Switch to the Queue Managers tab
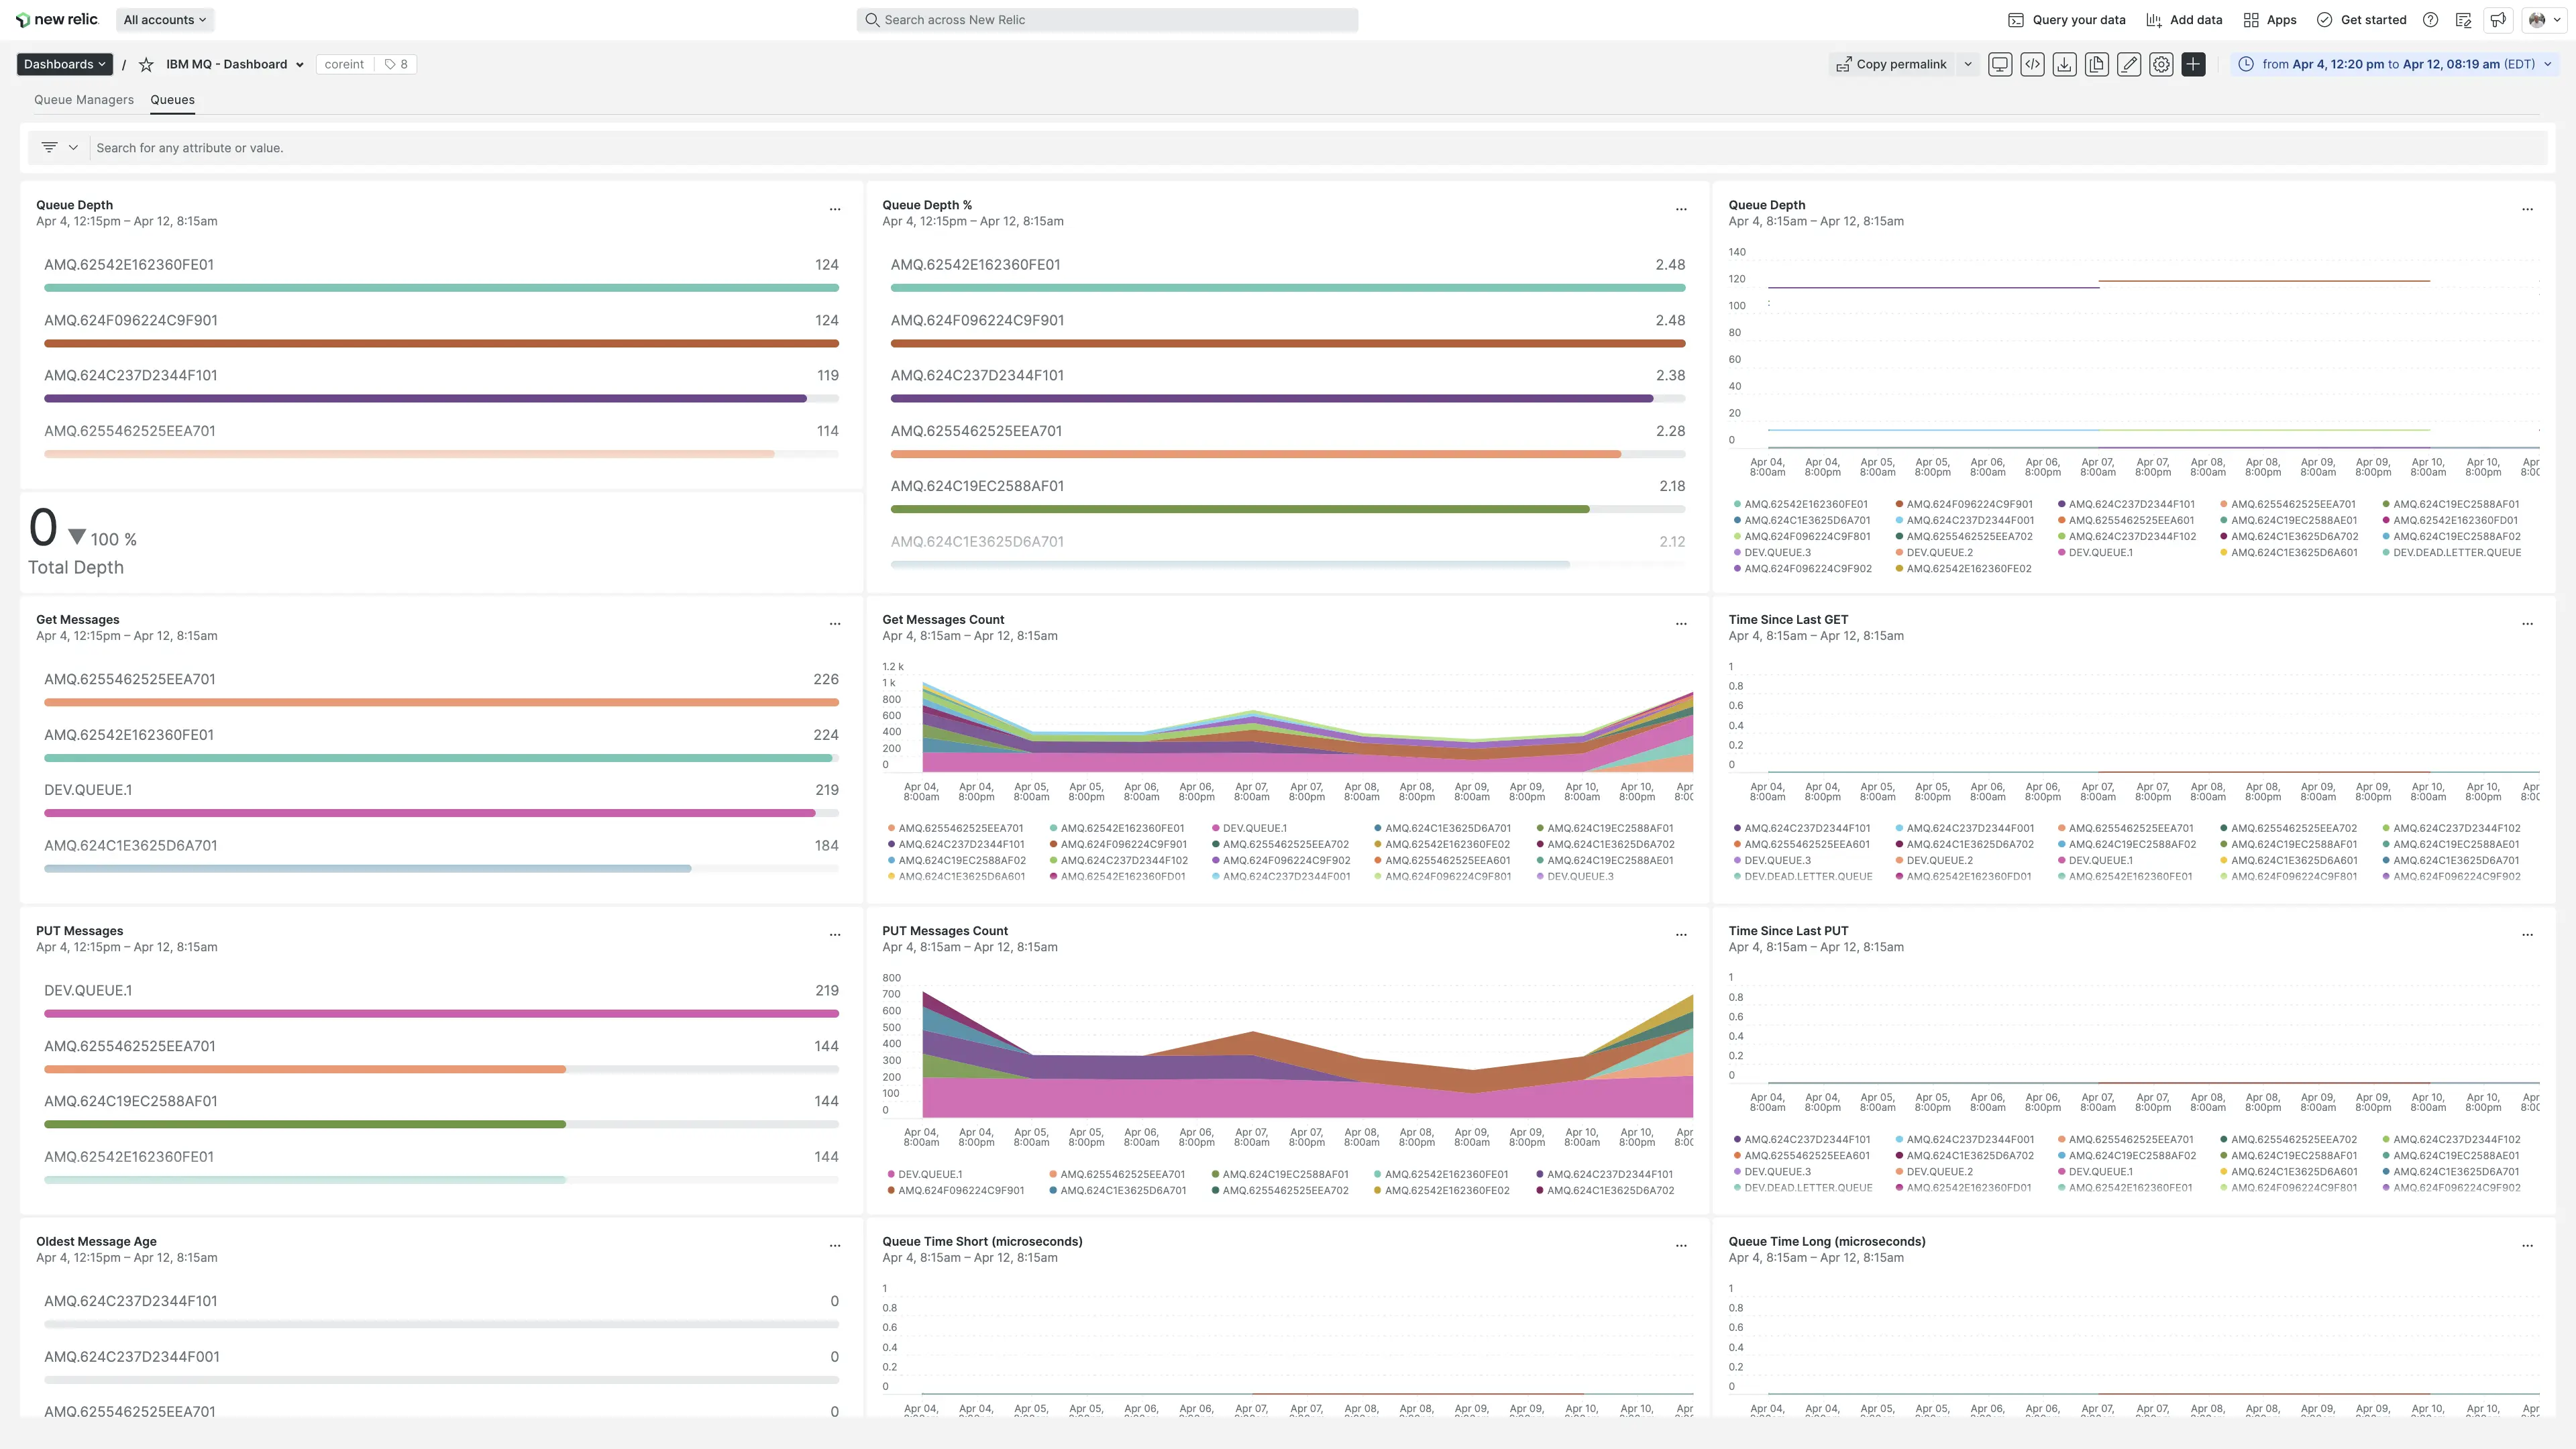Image resolution: width=2576 pixels, height=1449 pixels. [x=83, y=100]
